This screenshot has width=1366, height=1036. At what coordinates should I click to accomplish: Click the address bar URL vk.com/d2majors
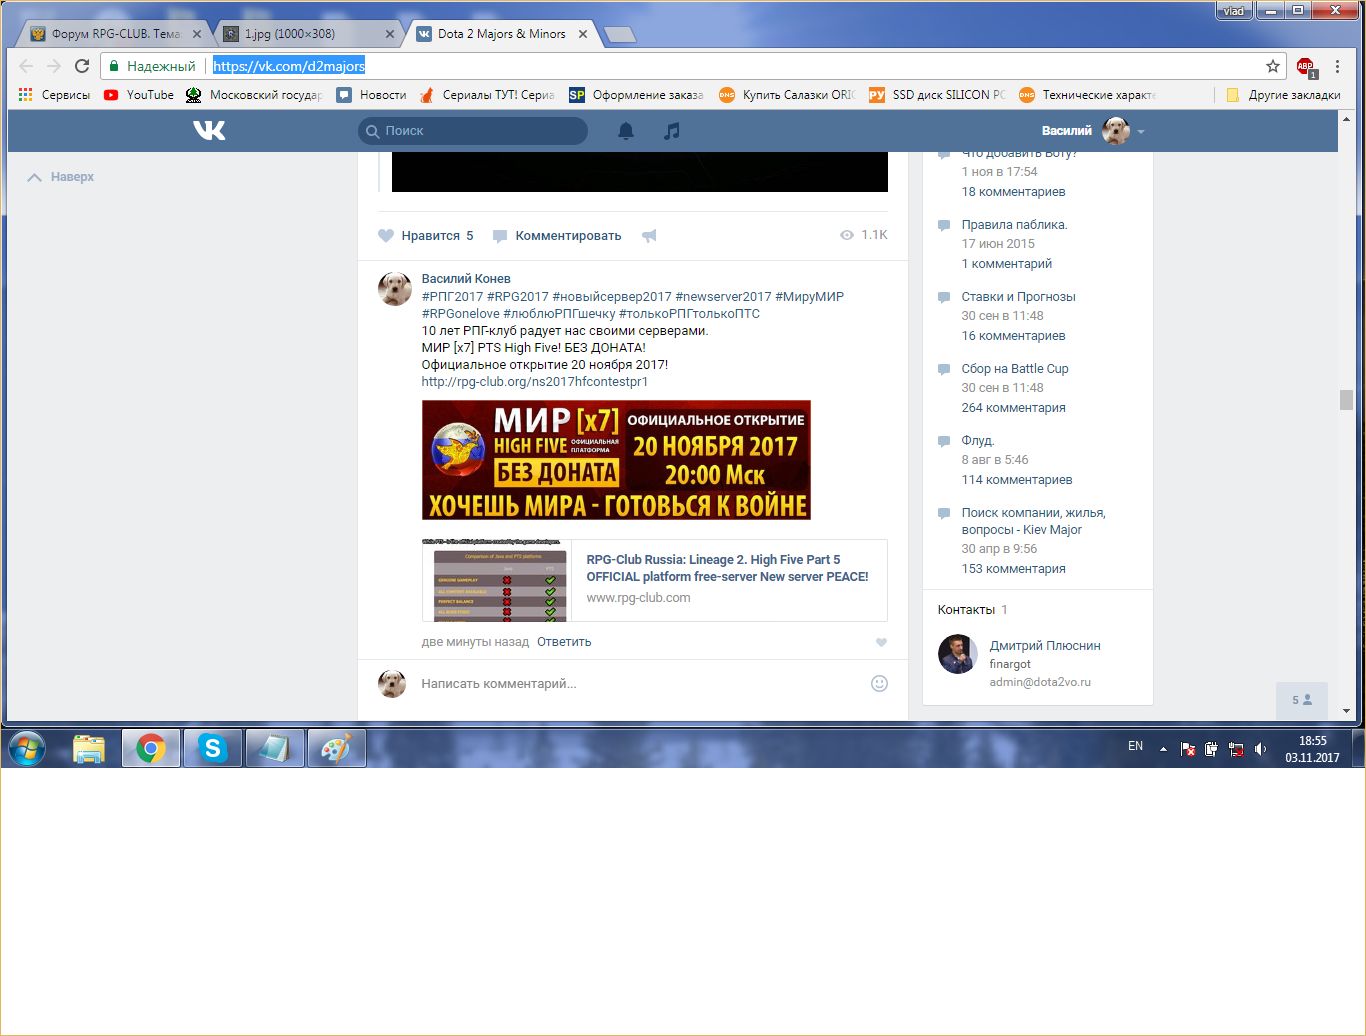click(289, 66)
